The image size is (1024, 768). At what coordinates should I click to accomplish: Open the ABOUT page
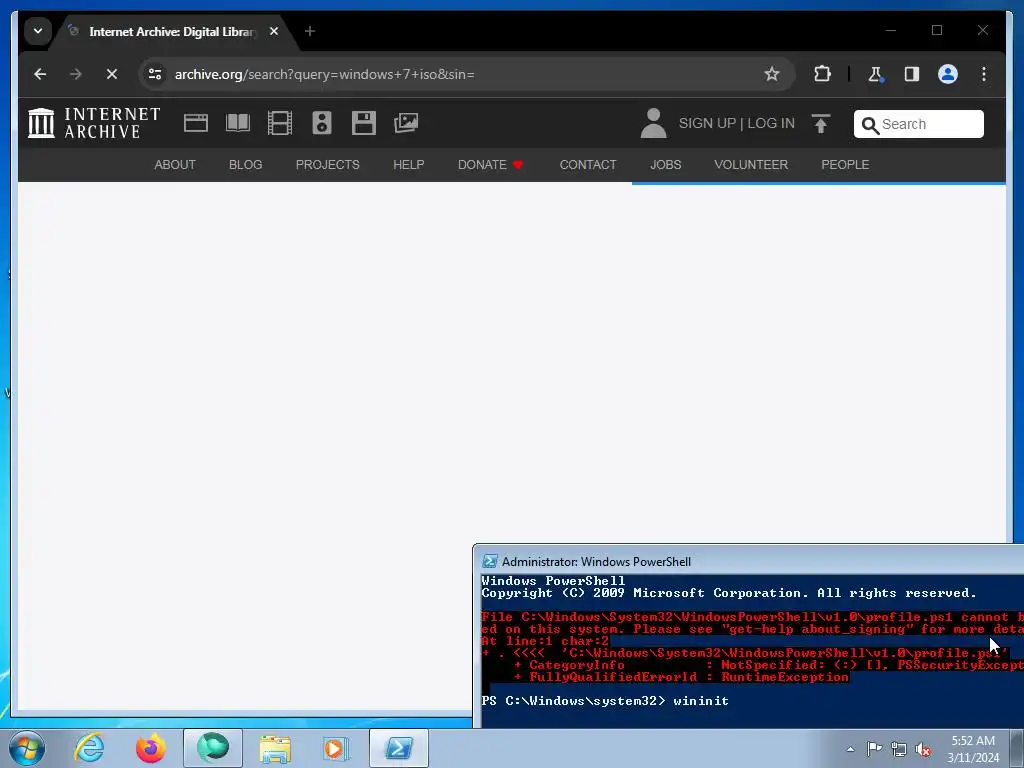click(175, 165)
